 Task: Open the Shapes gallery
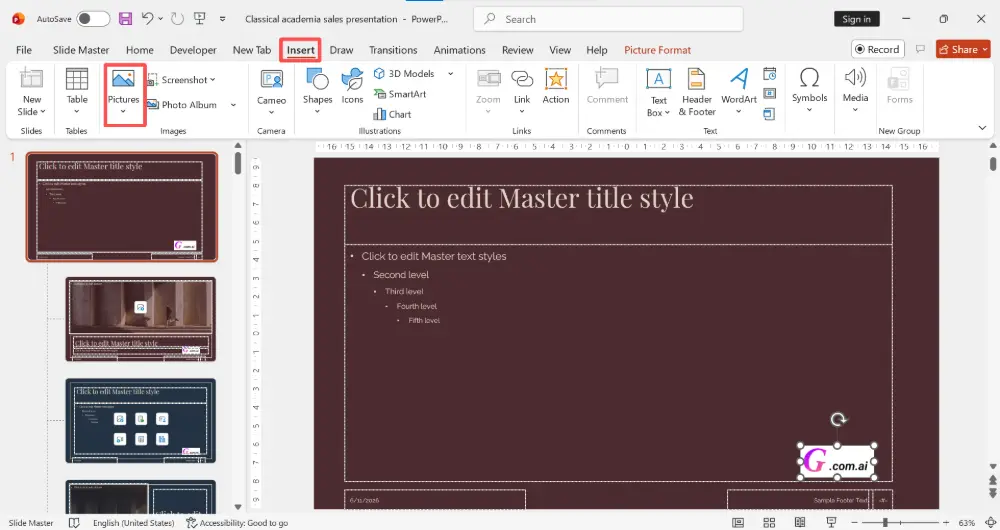317,92
